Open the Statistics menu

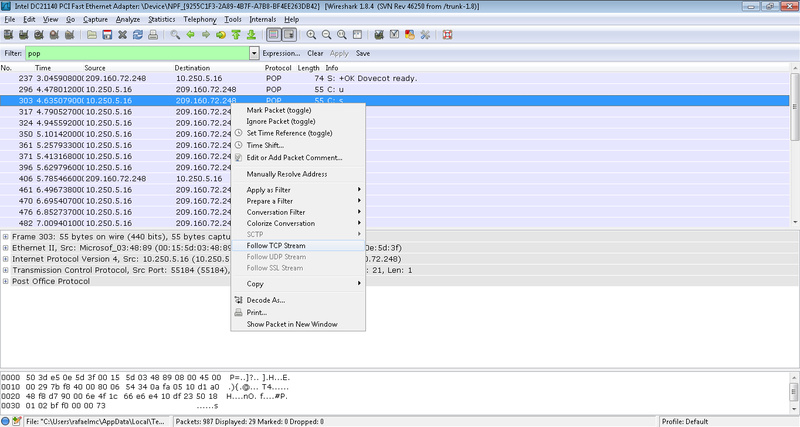click(162, 19)
